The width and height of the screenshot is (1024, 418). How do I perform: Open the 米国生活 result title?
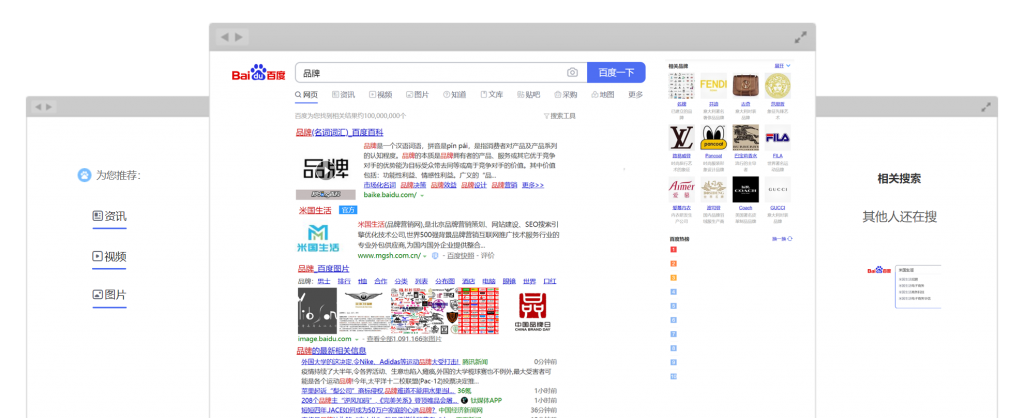click(315, 210)
